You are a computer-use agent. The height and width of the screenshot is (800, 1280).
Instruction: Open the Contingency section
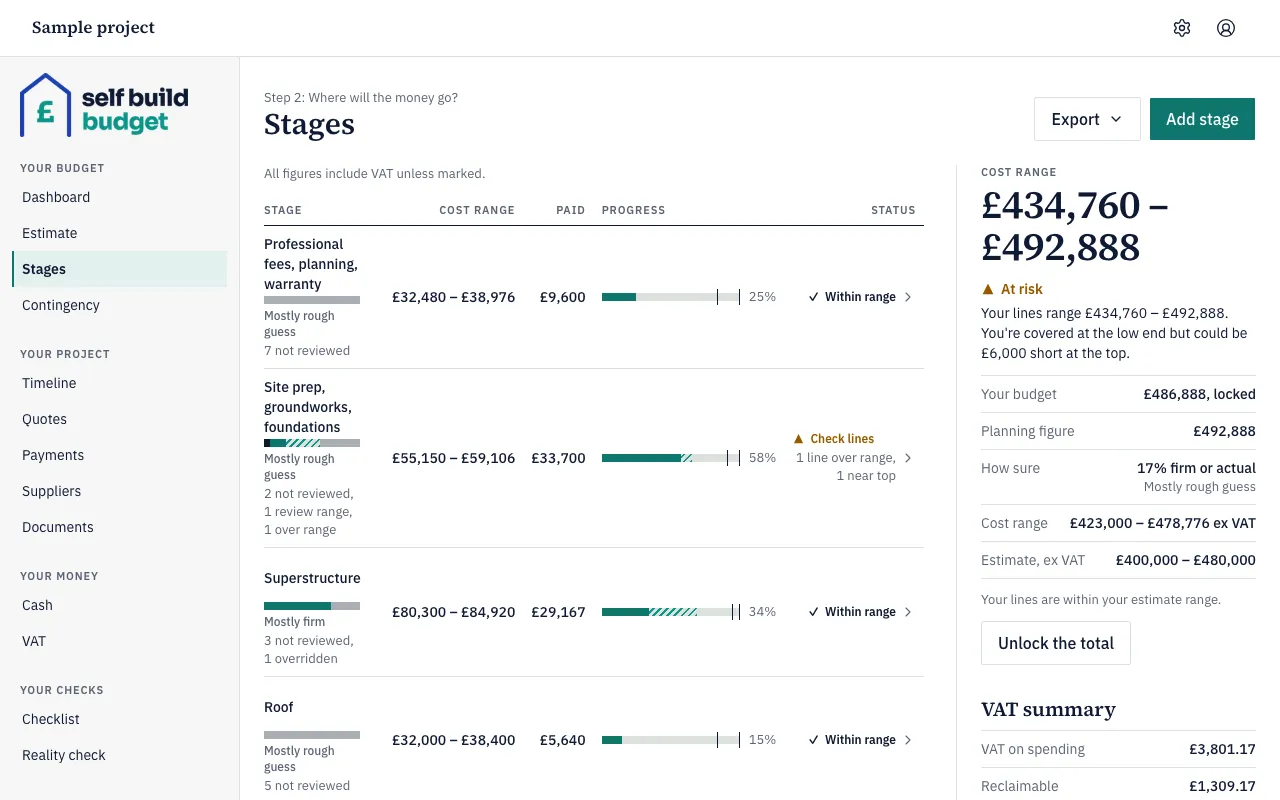119,305
